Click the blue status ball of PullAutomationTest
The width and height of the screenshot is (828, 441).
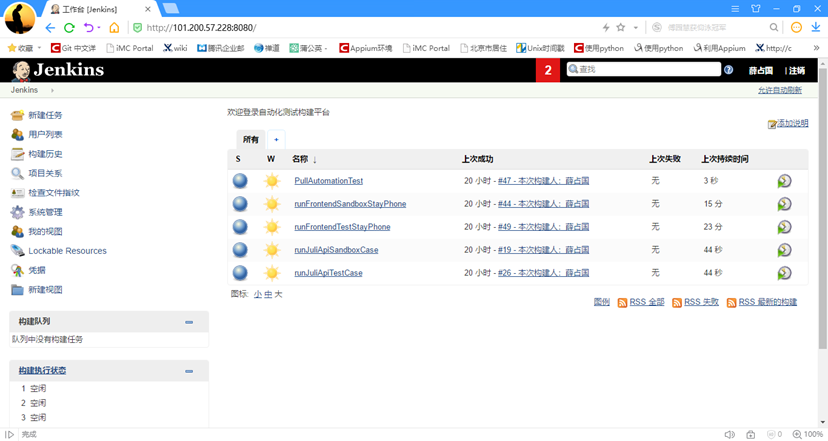[240, 181]
